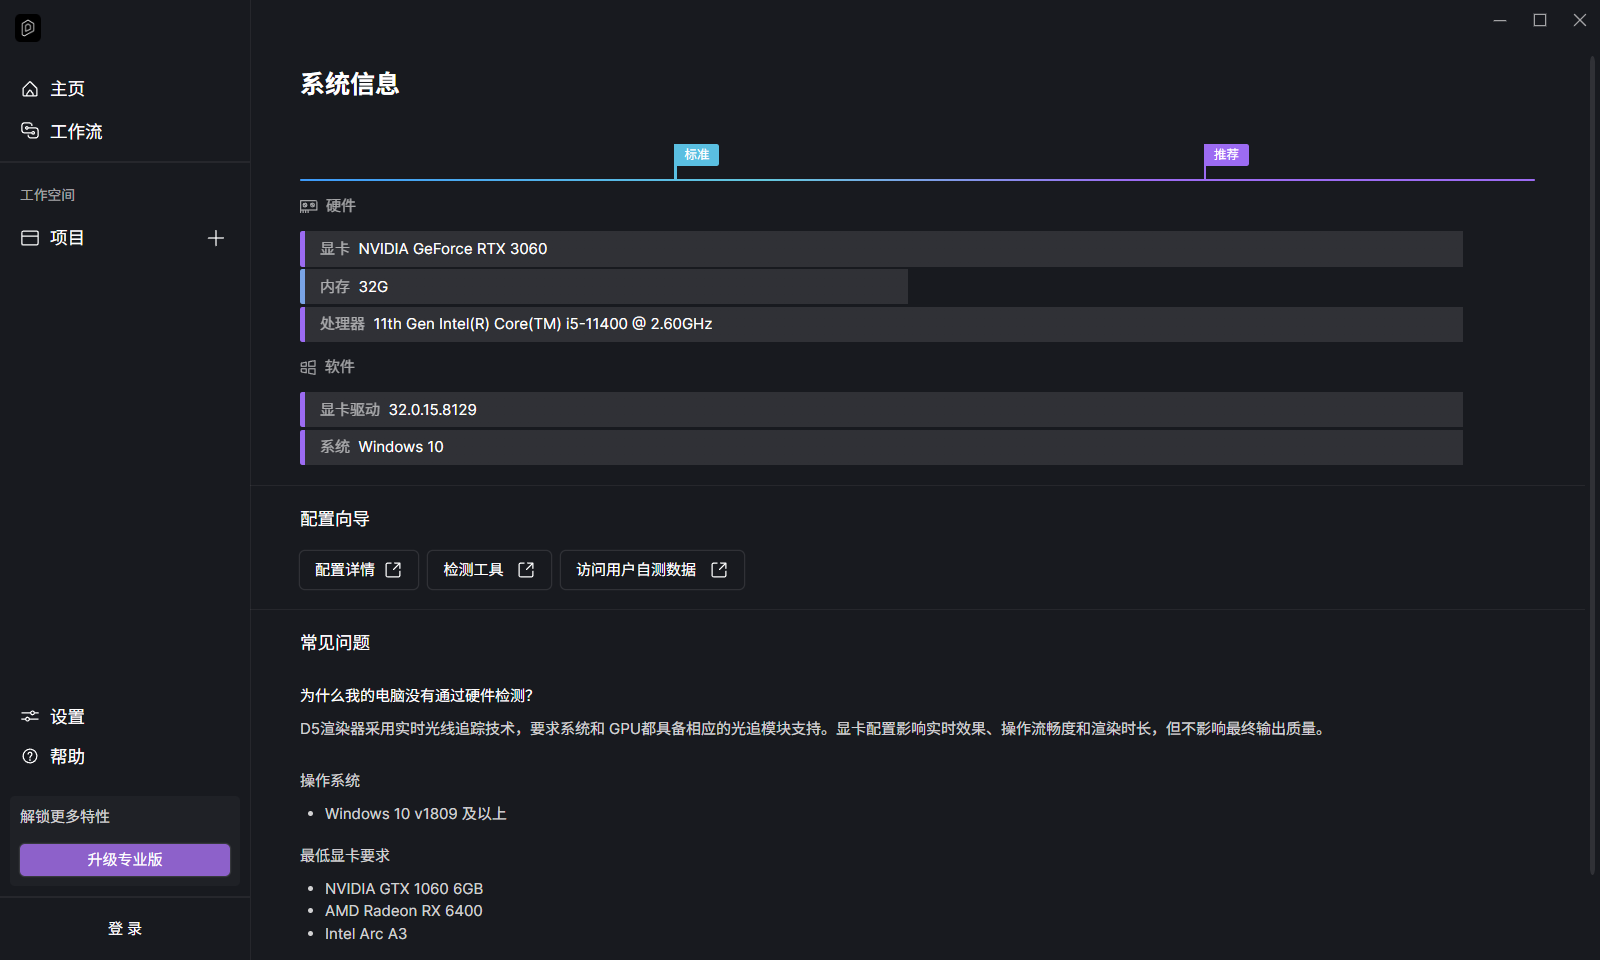This screenshot has height=960, width=1600.
Task: Click the 标准 level marker
Action: 696,155
